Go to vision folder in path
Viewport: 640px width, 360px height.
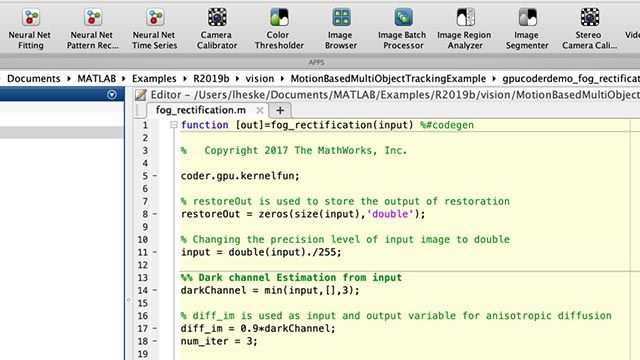pyautogui.click(x=260, y=78)
